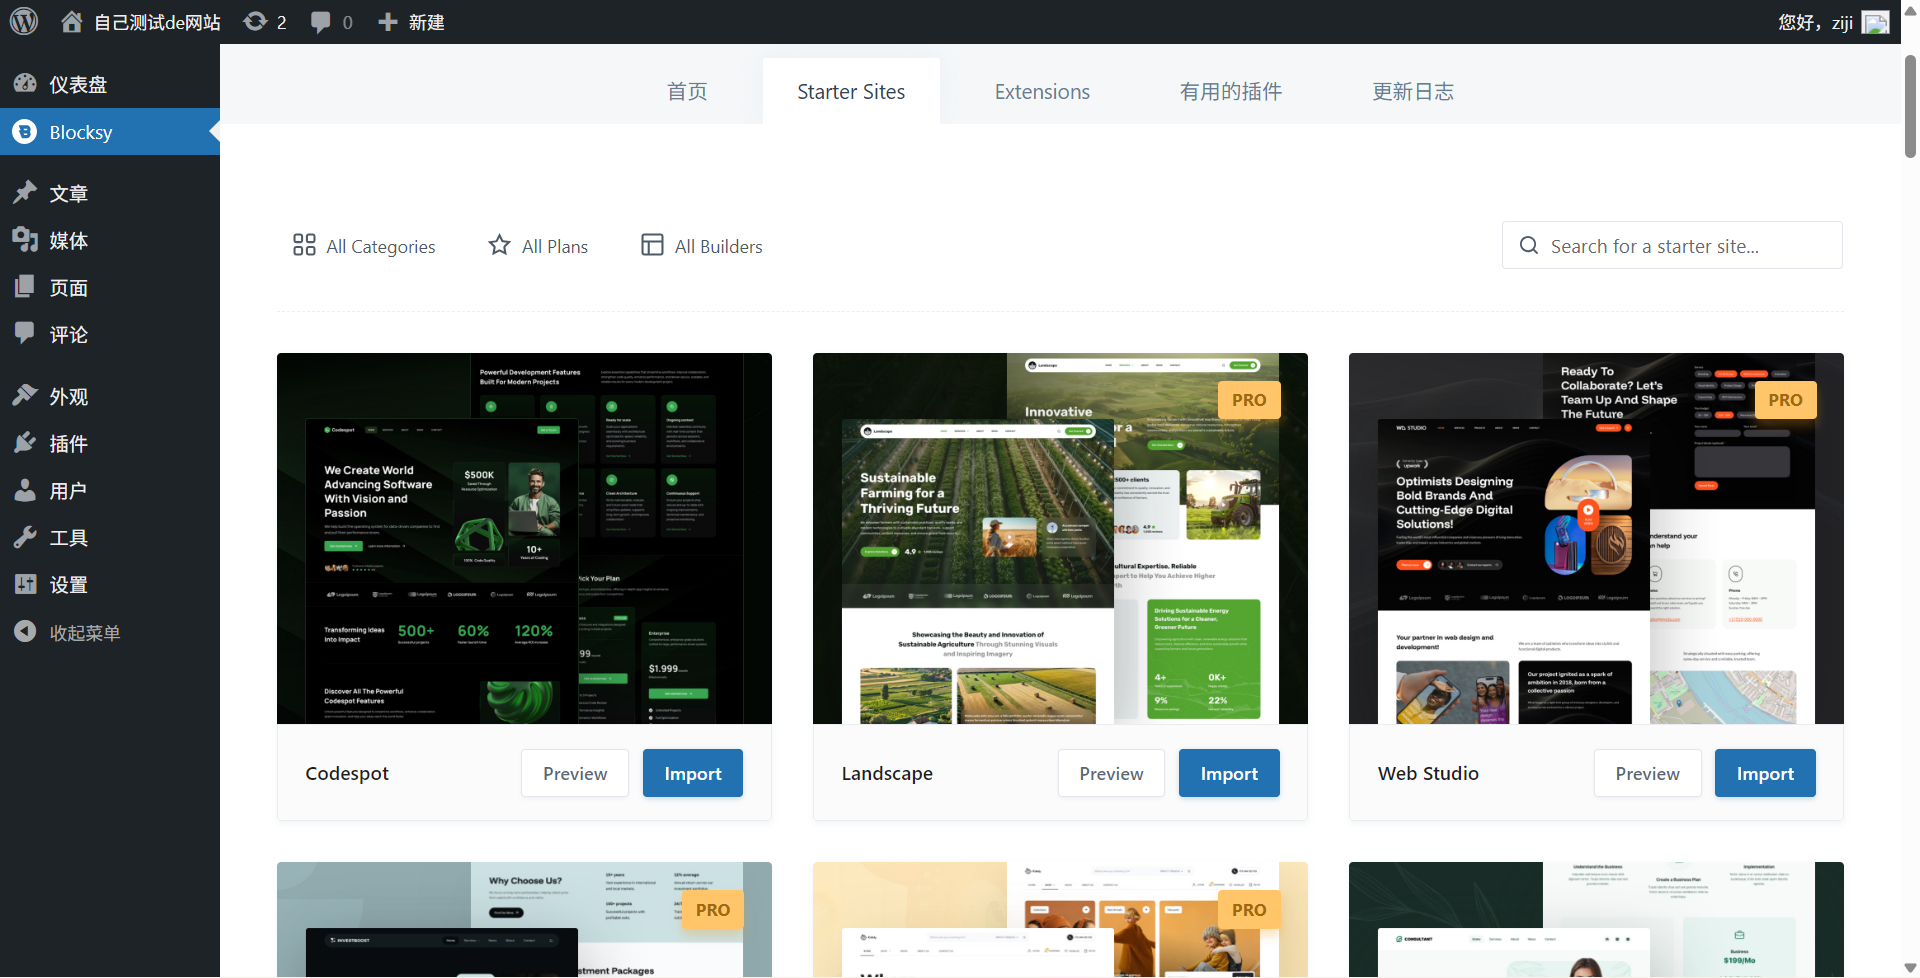Click the home icon for 自己测试de网站
This screenshot has width=1920, height=978.
click(71, 21)
